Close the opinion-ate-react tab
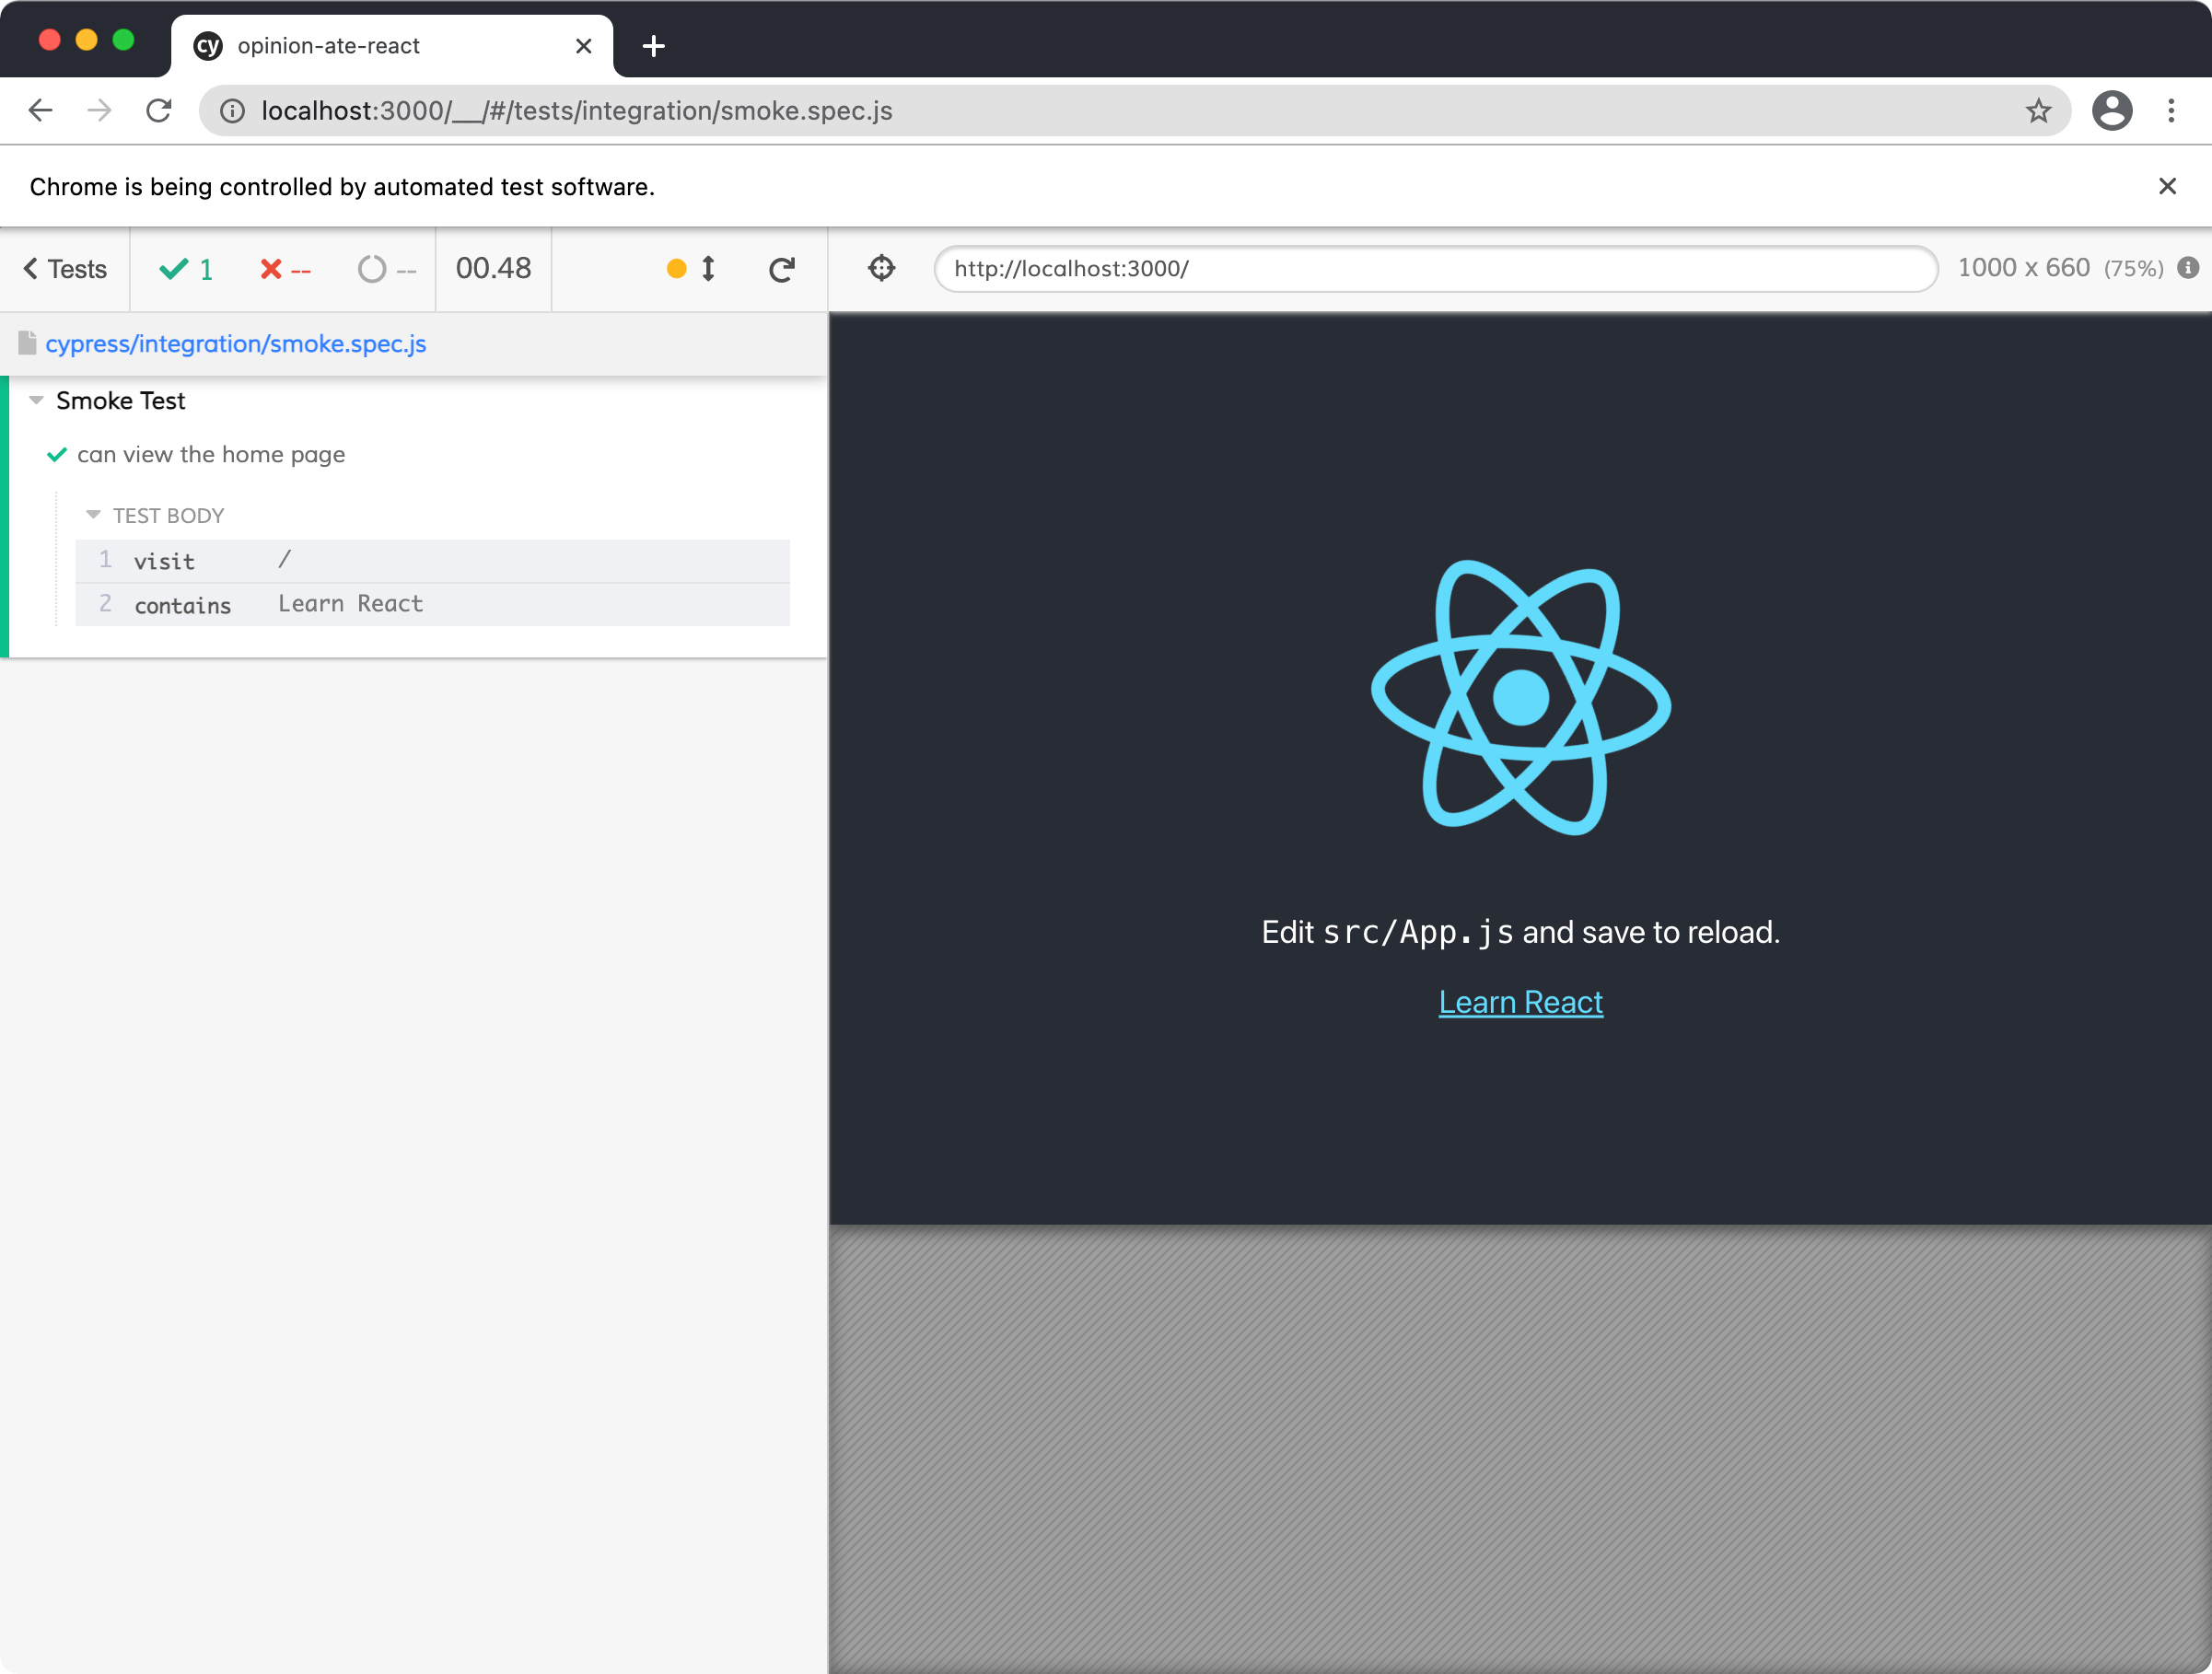Image resolution: width=2212 pixels, height=1674 pixels. [x=584, y=46]
